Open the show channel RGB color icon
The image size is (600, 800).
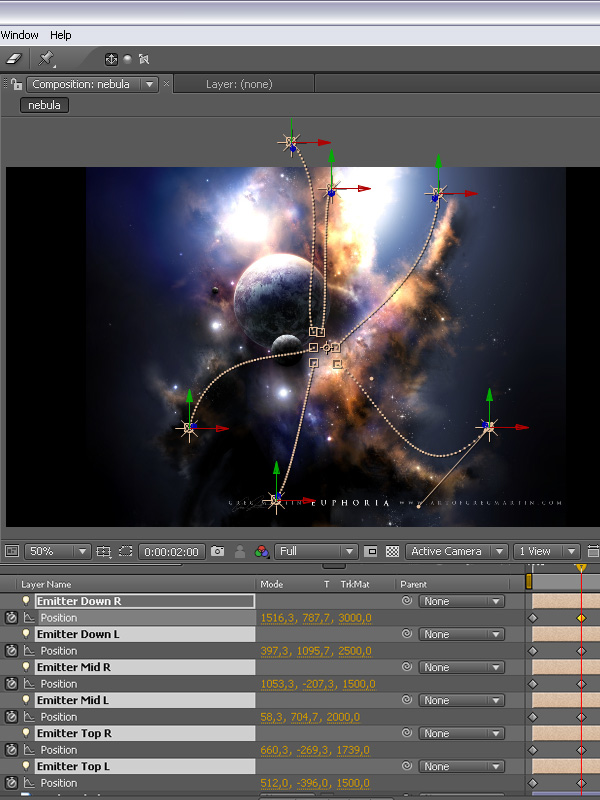pos(262,552)
